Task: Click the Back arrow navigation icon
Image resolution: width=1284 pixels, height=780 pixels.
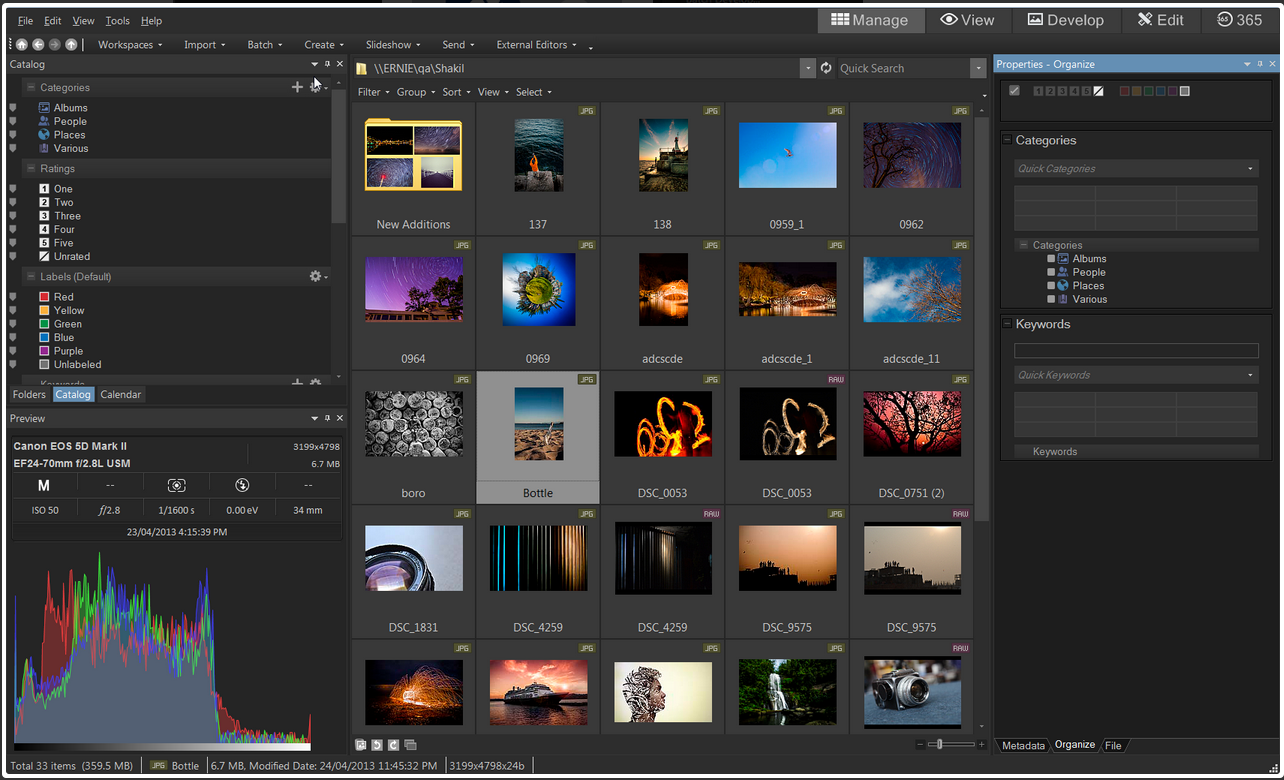Action: click(38, 45)
